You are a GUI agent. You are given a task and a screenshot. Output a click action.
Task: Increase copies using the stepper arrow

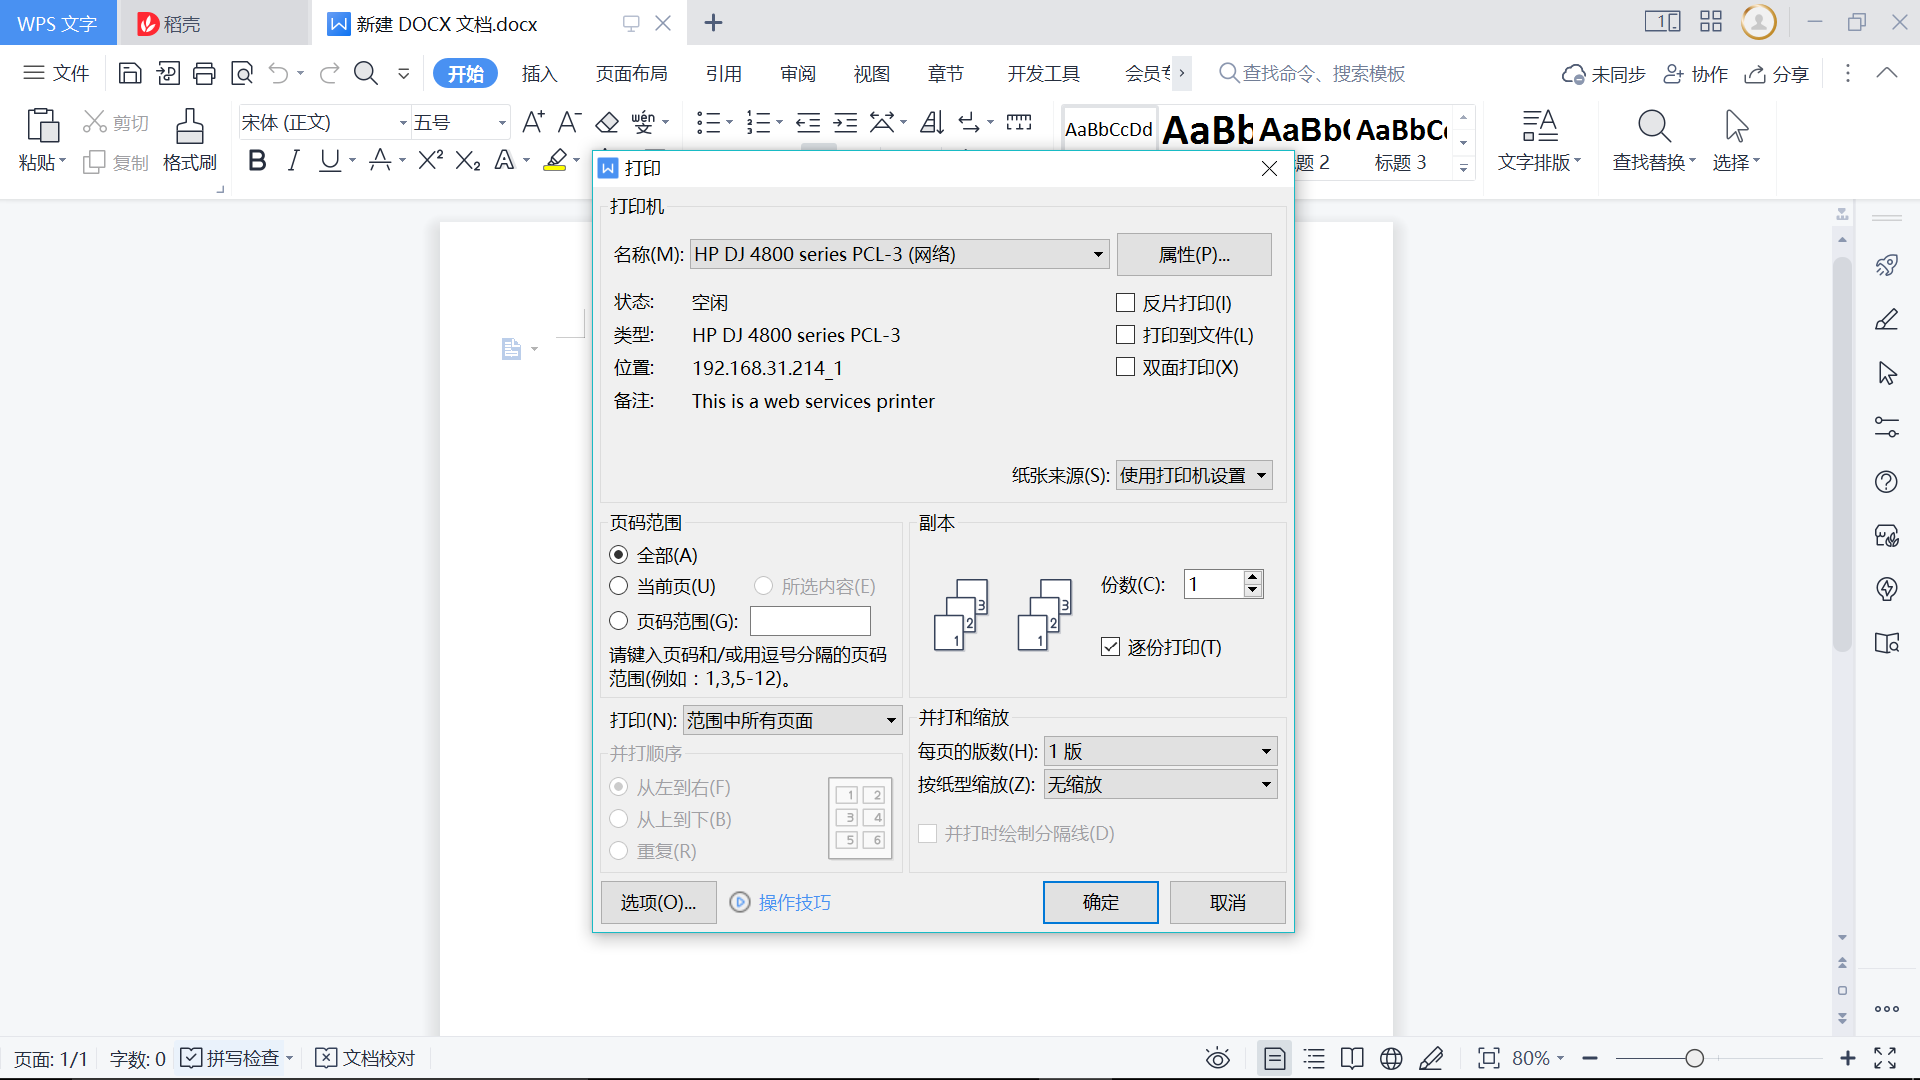1252,577
